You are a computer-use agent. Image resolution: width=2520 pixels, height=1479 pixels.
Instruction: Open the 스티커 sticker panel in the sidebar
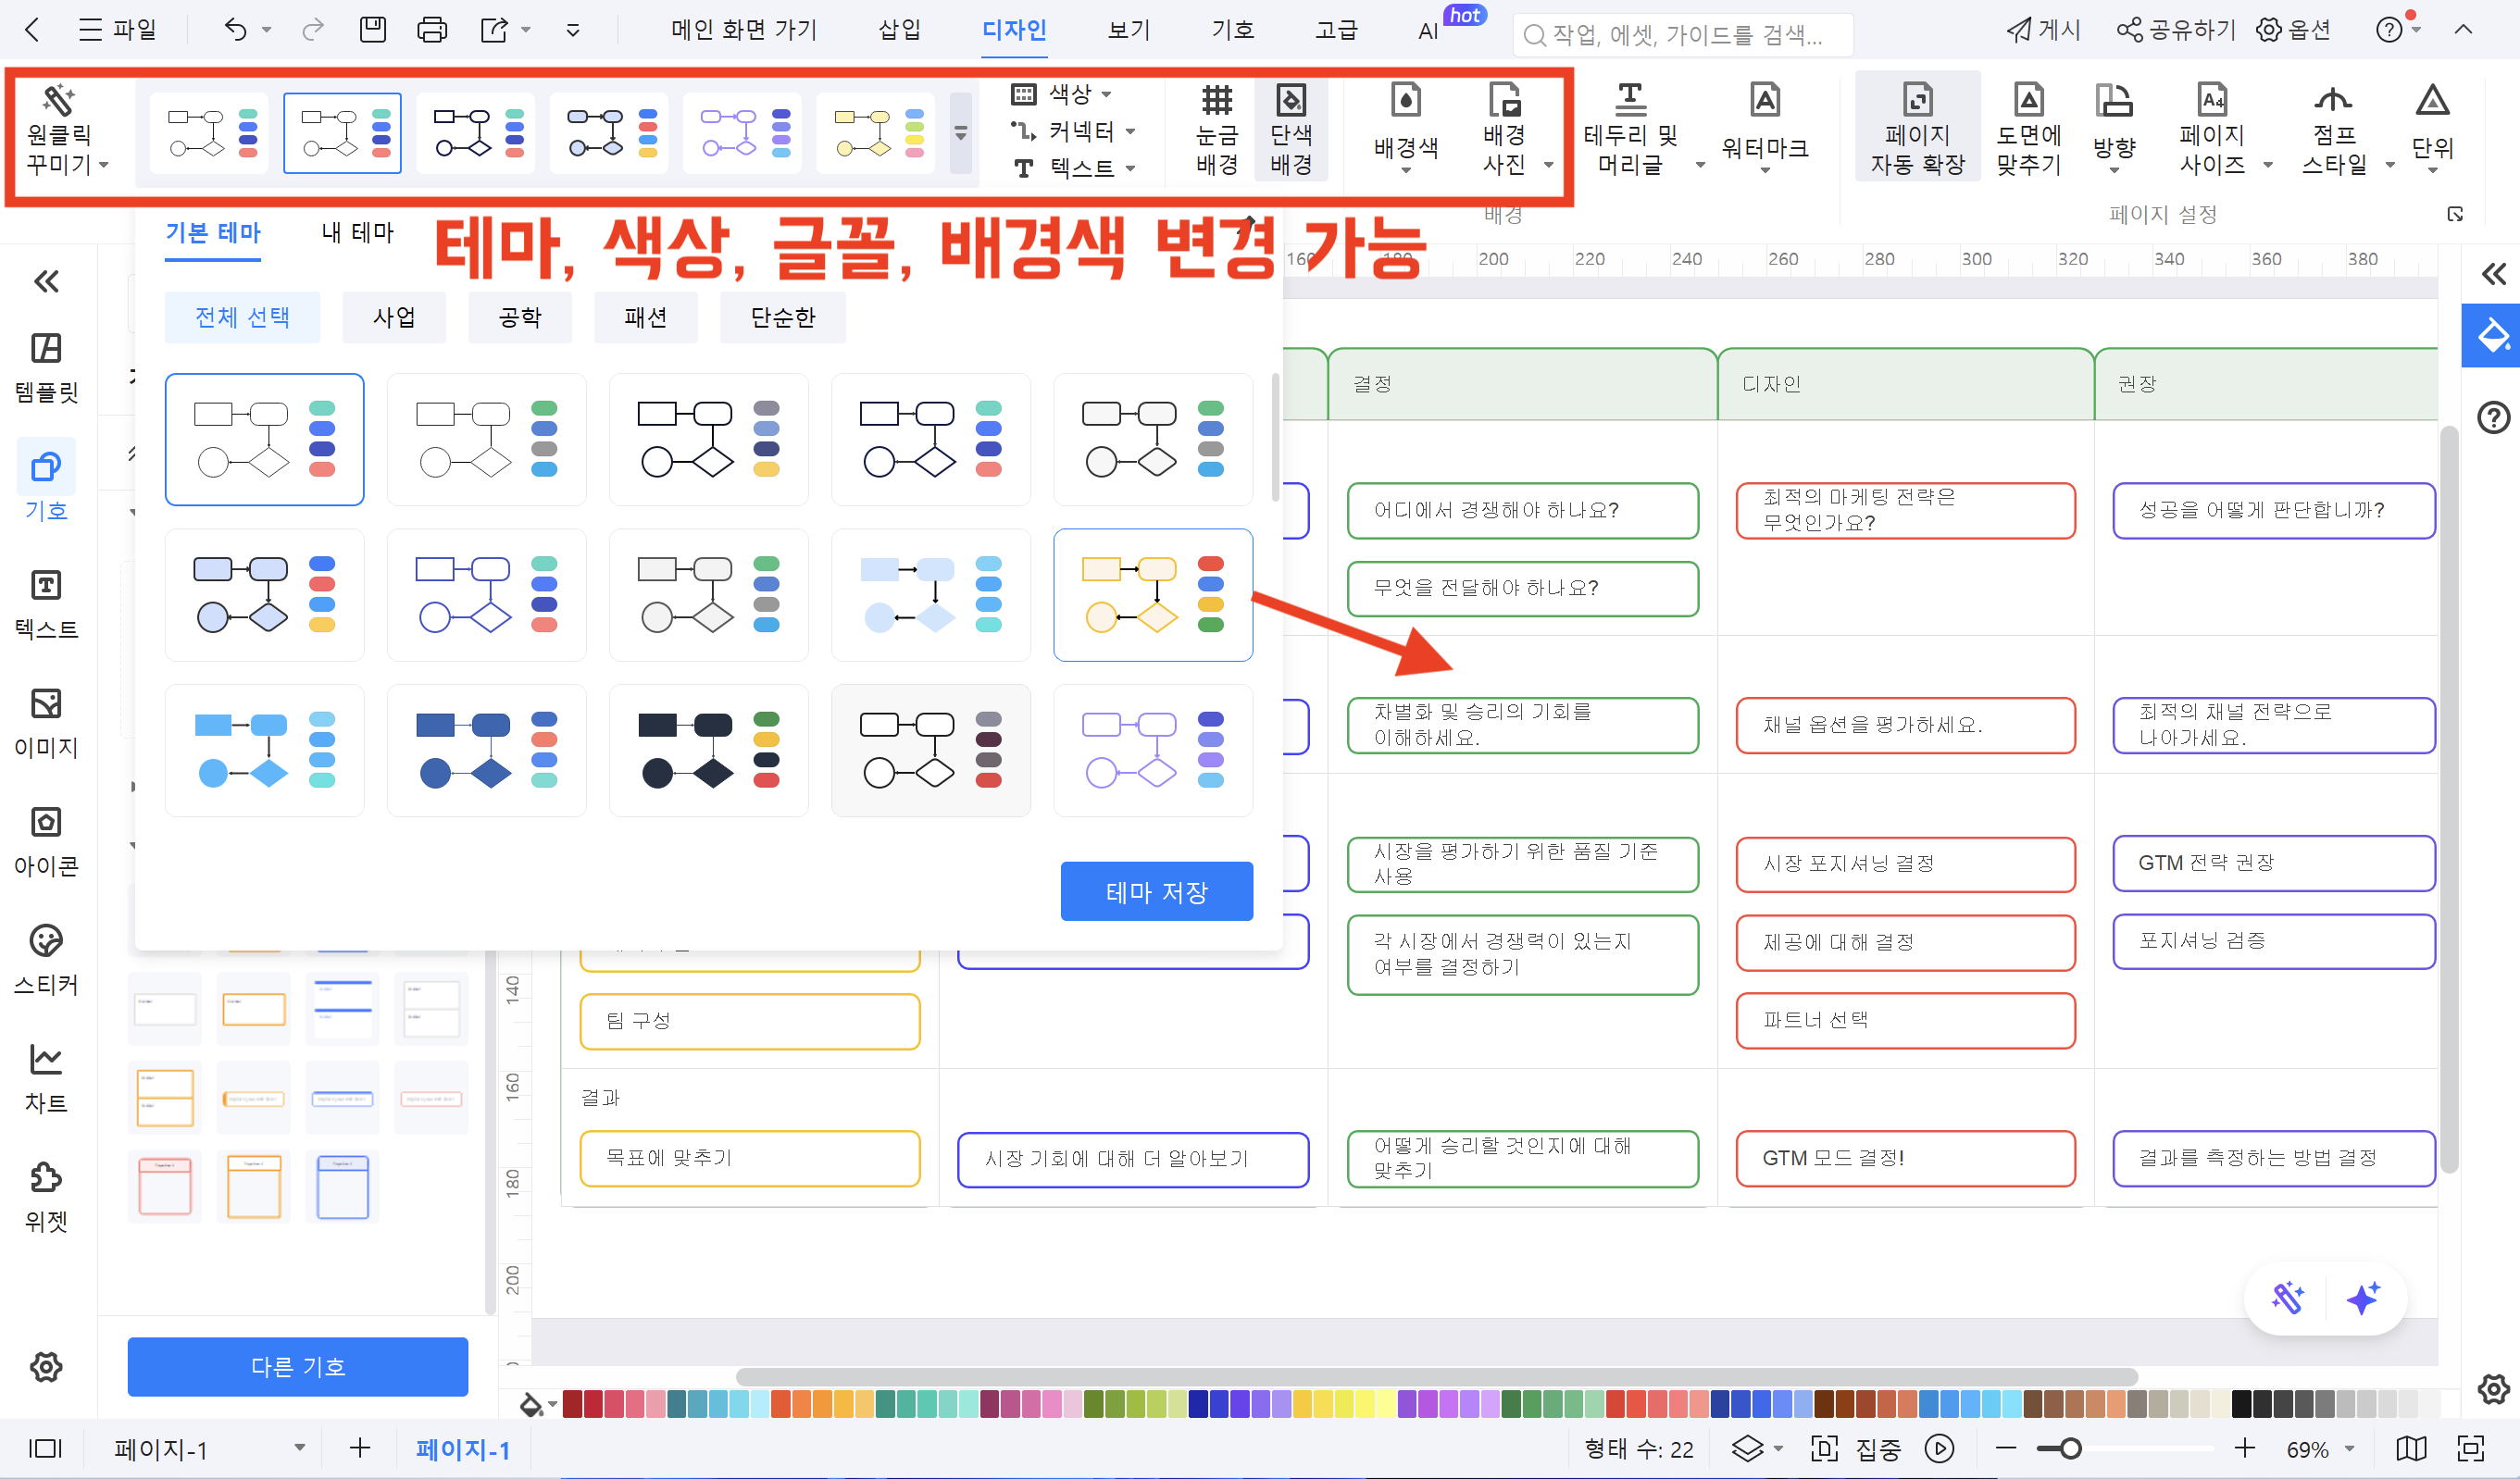pos(46,958)
